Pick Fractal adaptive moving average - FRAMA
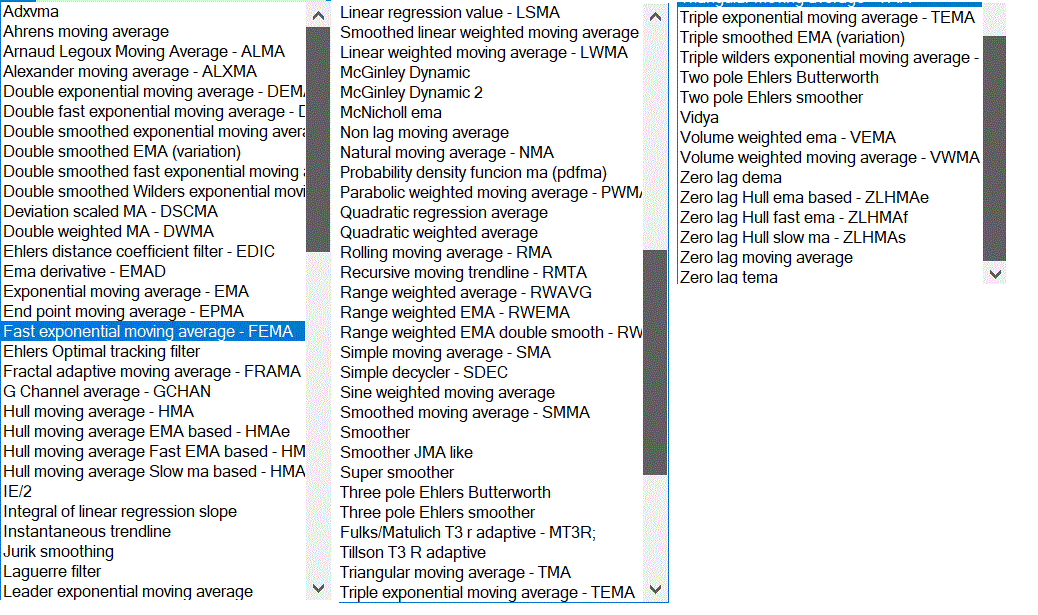This screenshot has height=615, width=1038. tap(152, 372)
